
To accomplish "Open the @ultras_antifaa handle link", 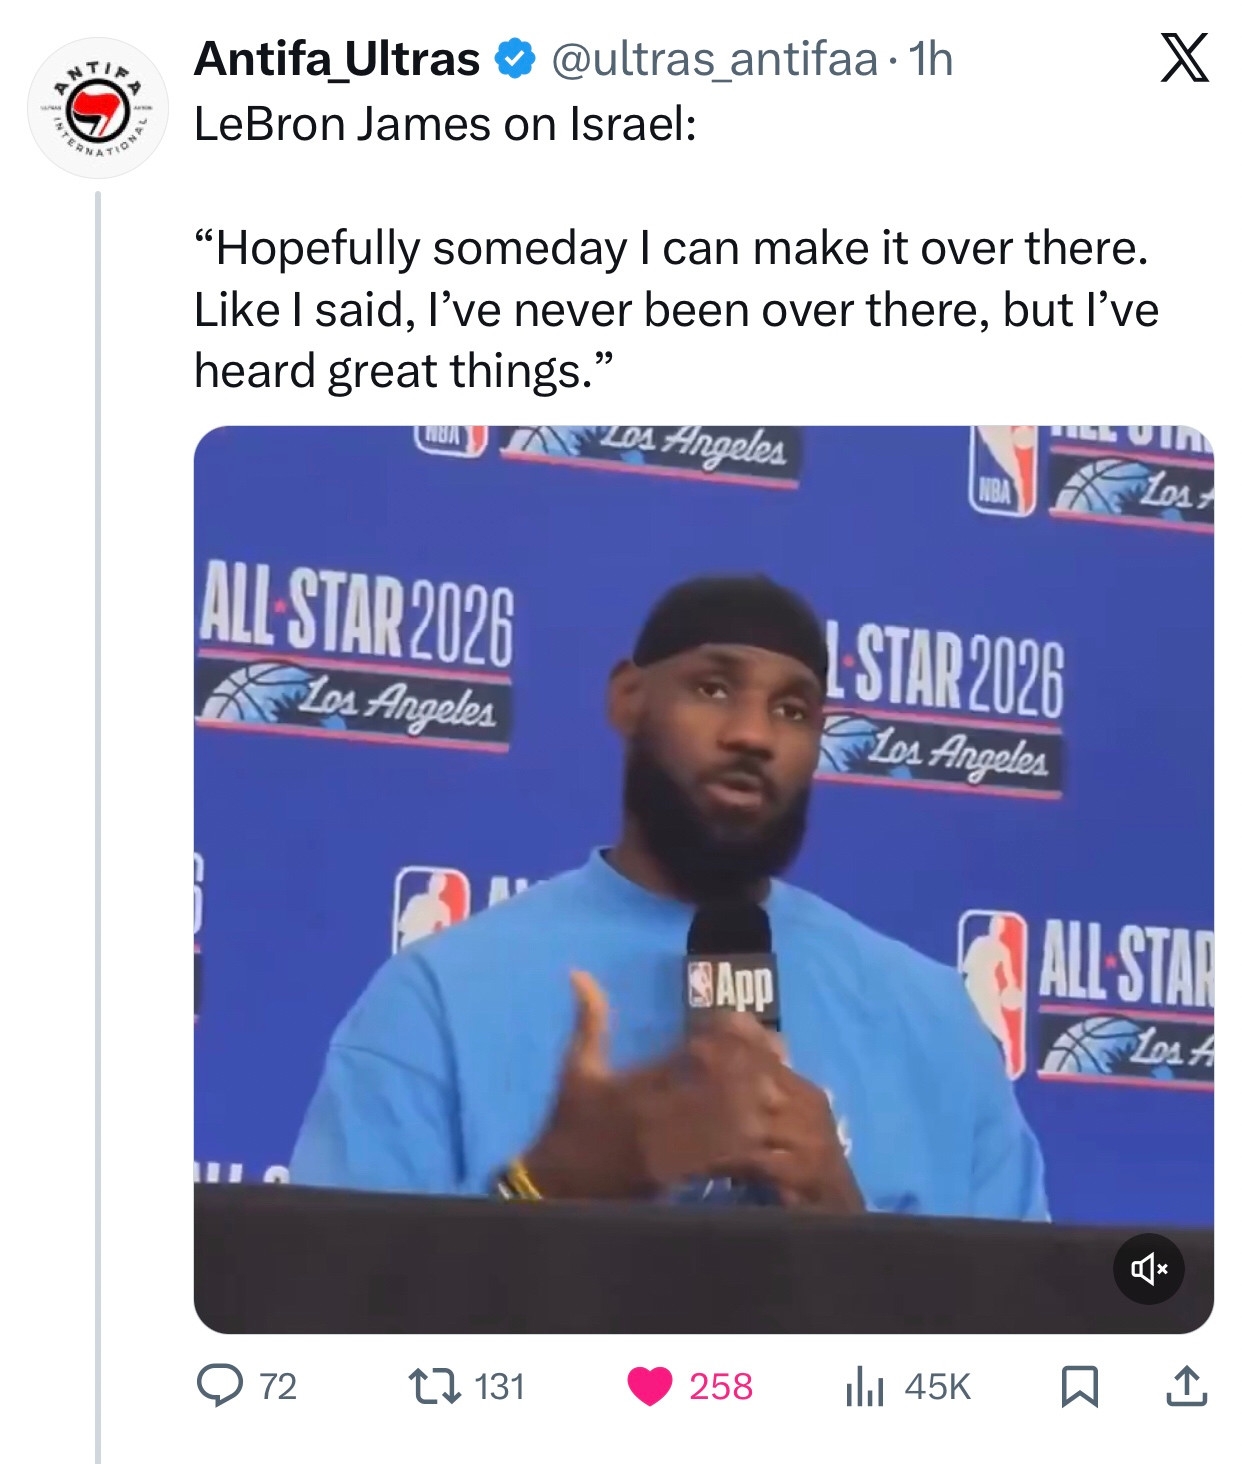I will pos(714,60).
